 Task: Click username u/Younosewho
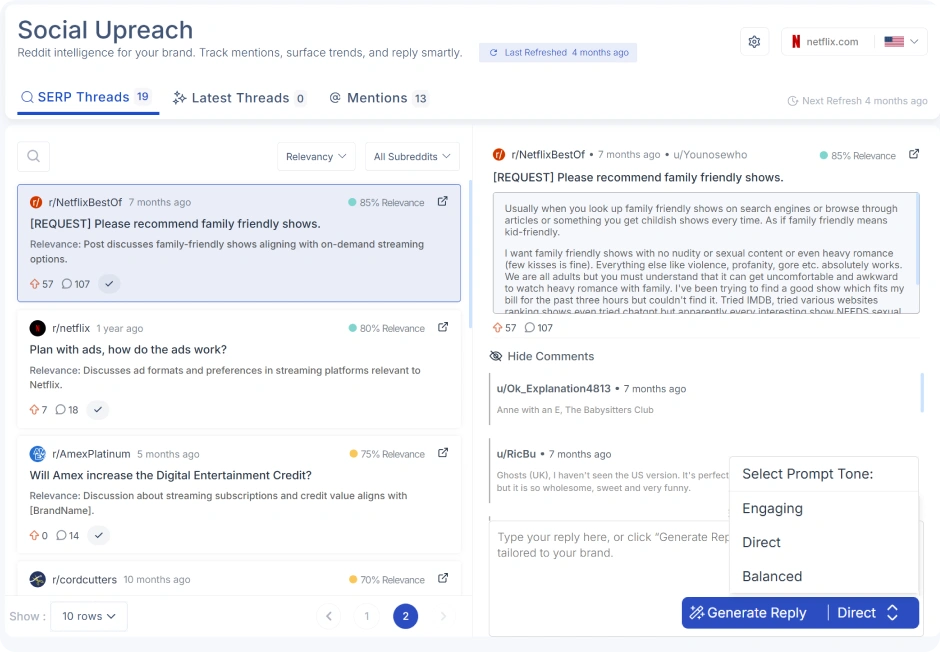pos(710,155)
